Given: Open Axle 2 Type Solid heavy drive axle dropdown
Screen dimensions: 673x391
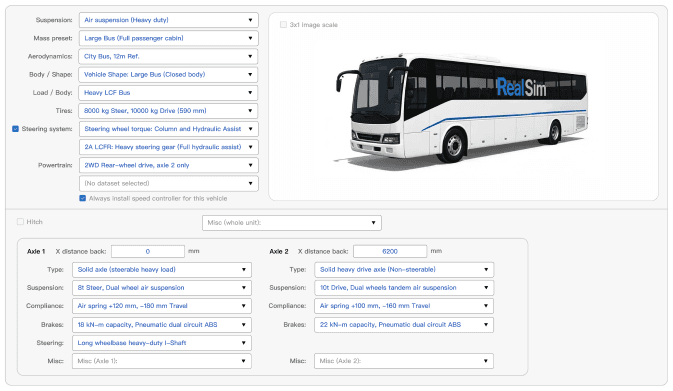Looking at the screenshot, I should (404, 270).
